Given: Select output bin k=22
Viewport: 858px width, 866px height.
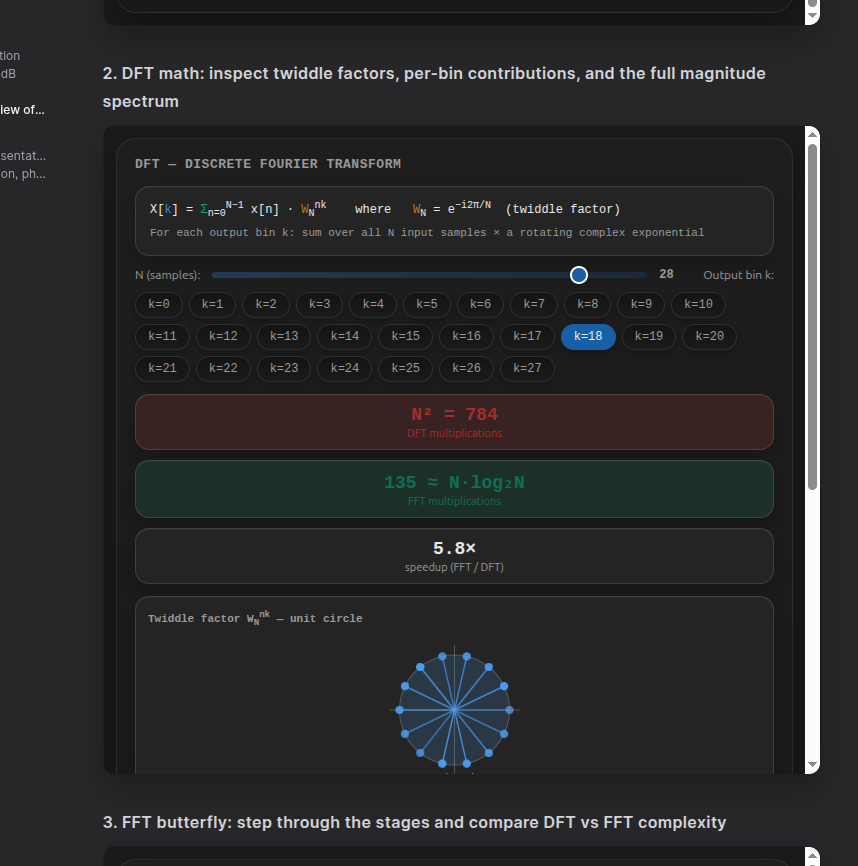Looking at the screenshot, I should pyautogui.click(x=223, y=368).
